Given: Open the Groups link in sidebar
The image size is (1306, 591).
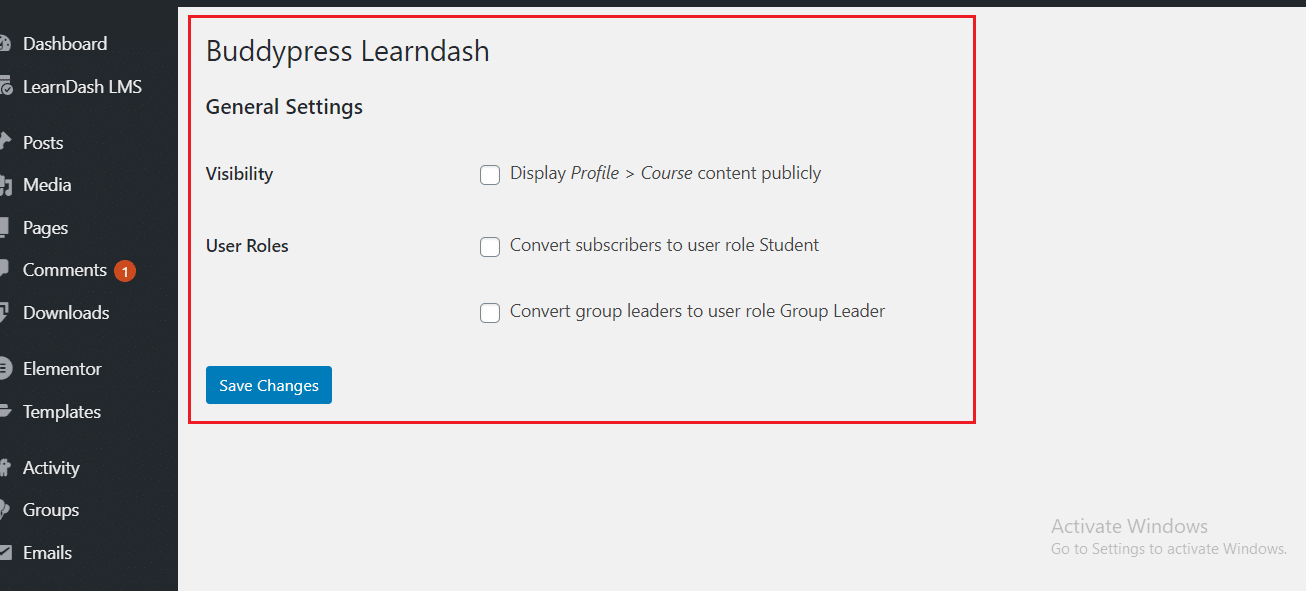Looking at the screenshot, I should coord(50,509).
